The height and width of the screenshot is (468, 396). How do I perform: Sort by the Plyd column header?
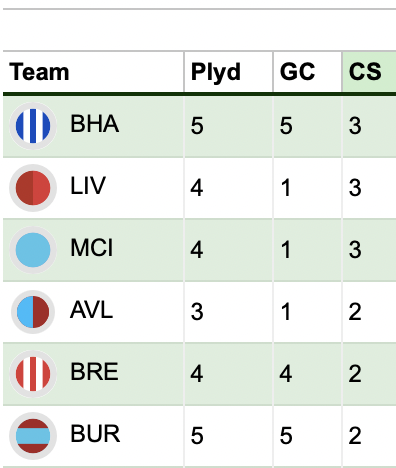[216, 72]
